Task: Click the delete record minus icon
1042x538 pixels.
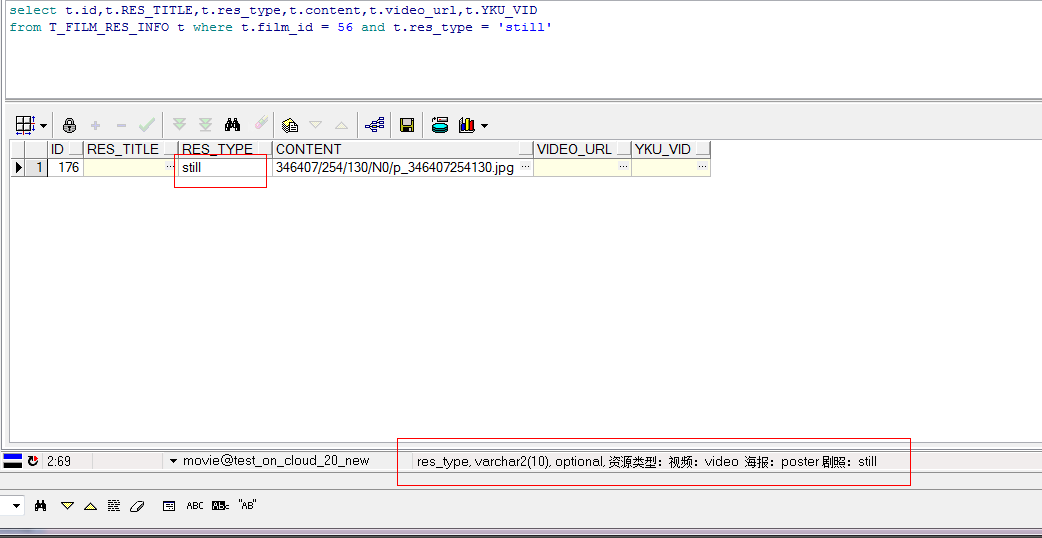Action: (121, 125)
